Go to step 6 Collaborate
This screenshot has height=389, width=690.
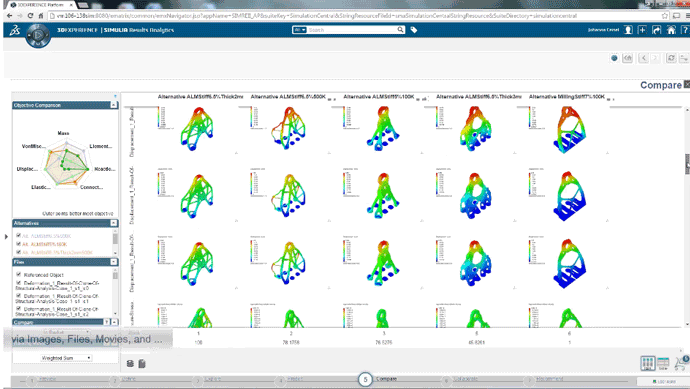coord(446,380)
